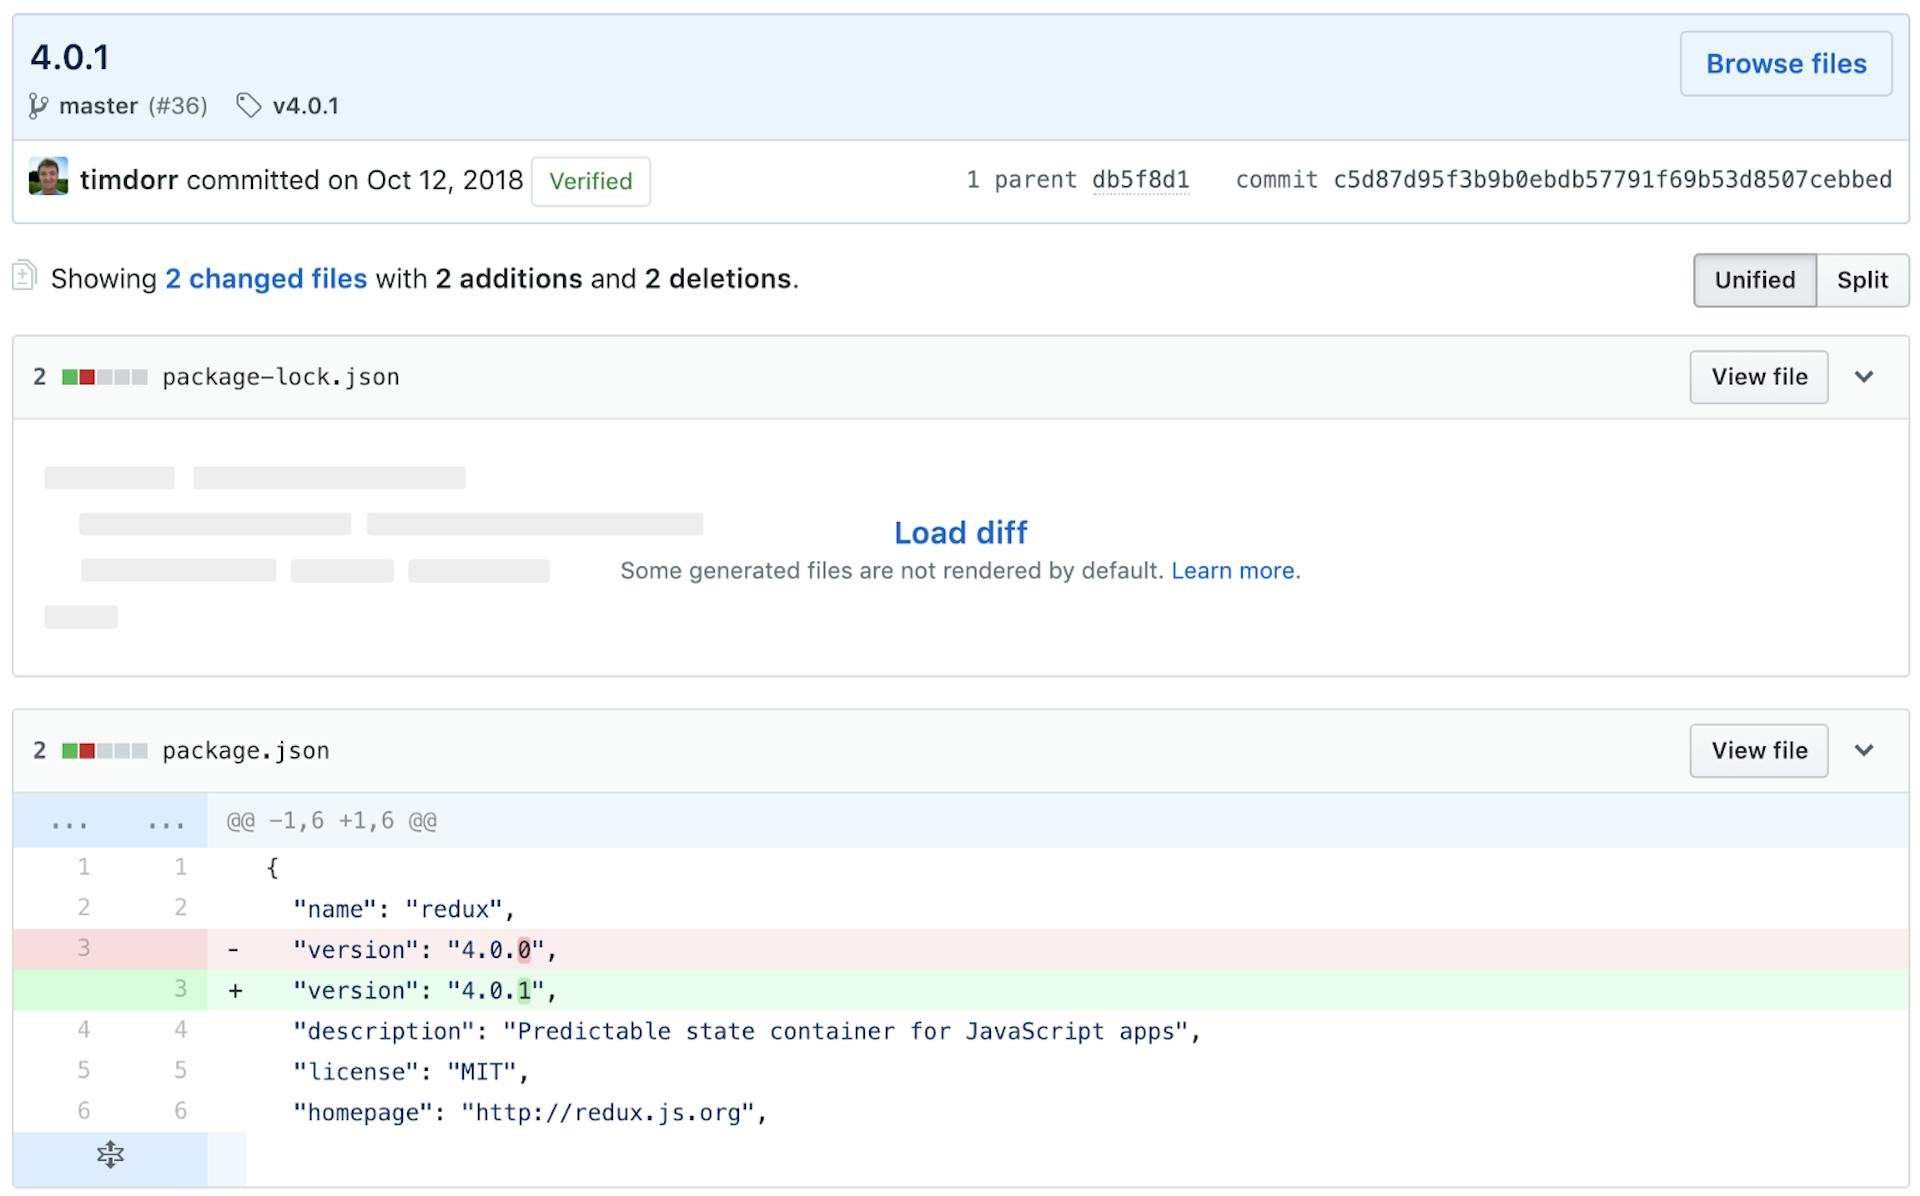The width and height of the screenshot is (1920, 1196).
Task: Keep diff view on Unified
Action: [1754, 280]
